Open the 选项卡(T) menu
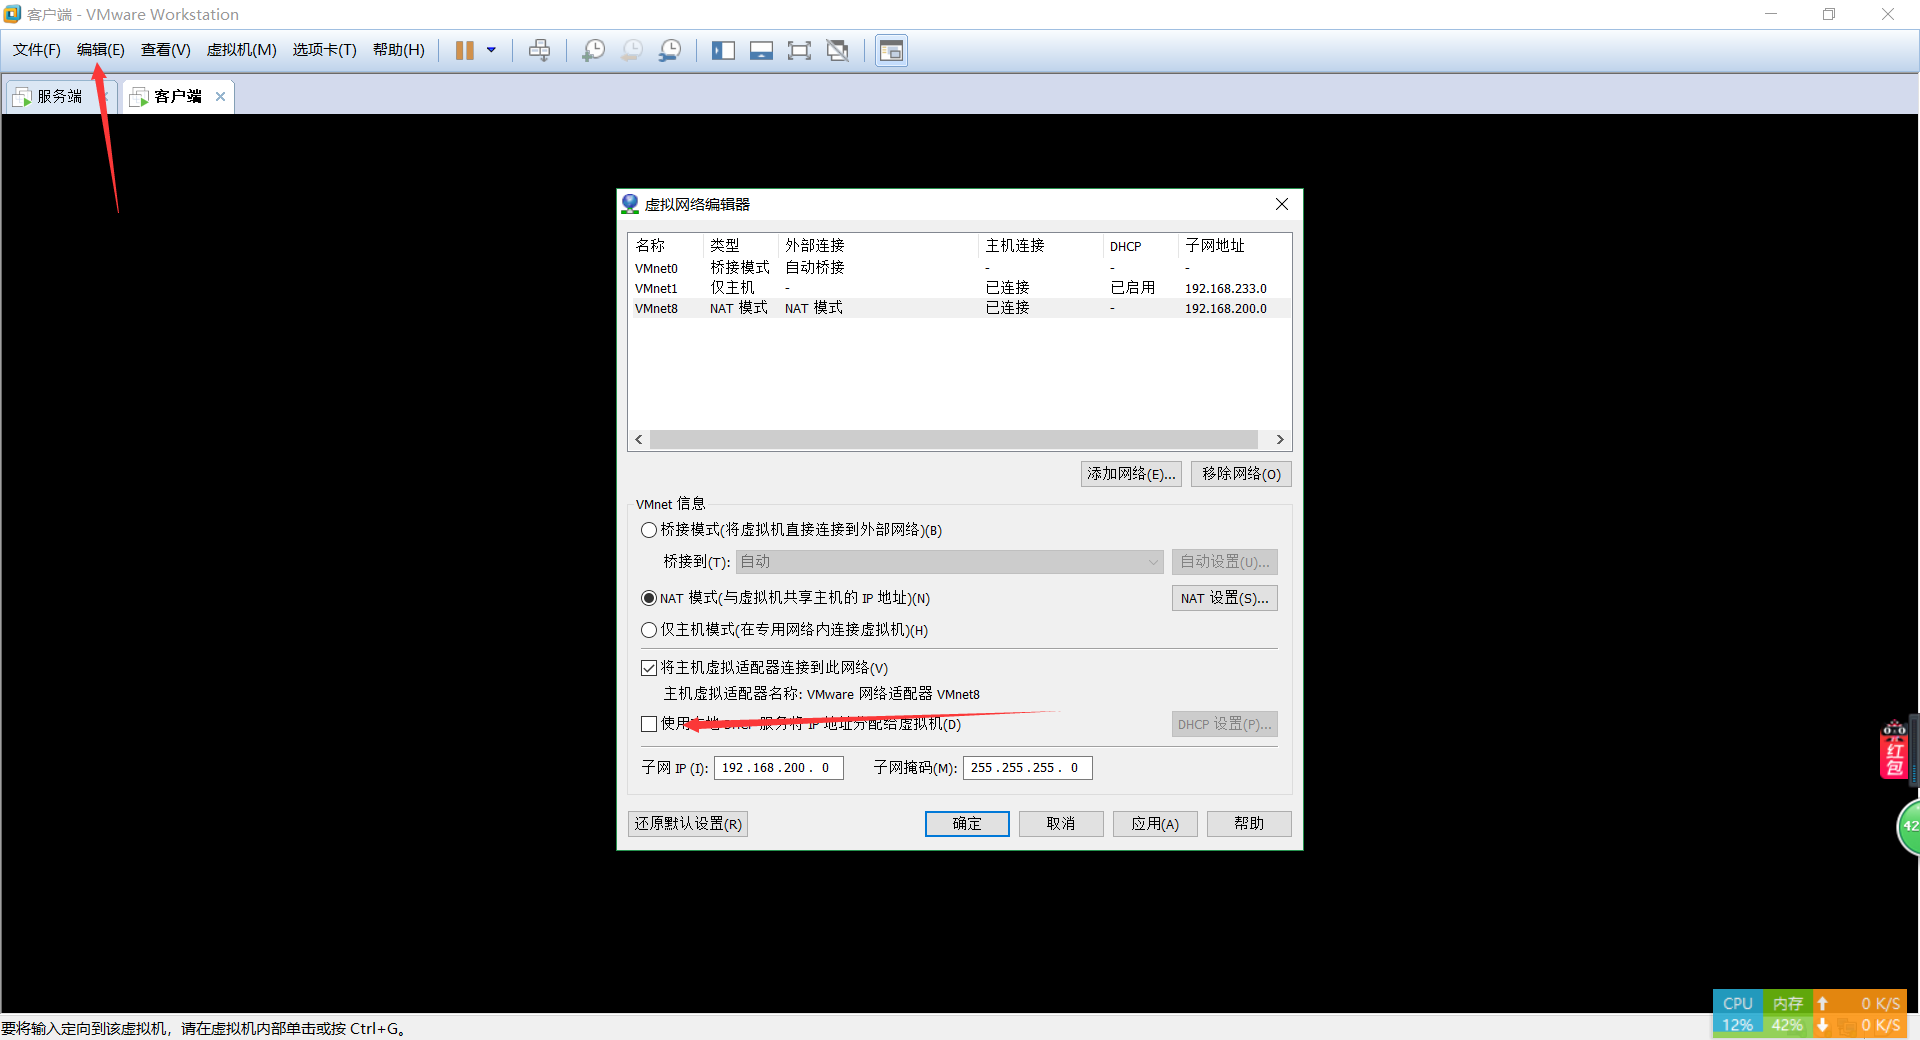Viewport: 1920px width, 1040px height. click(324, 50)
